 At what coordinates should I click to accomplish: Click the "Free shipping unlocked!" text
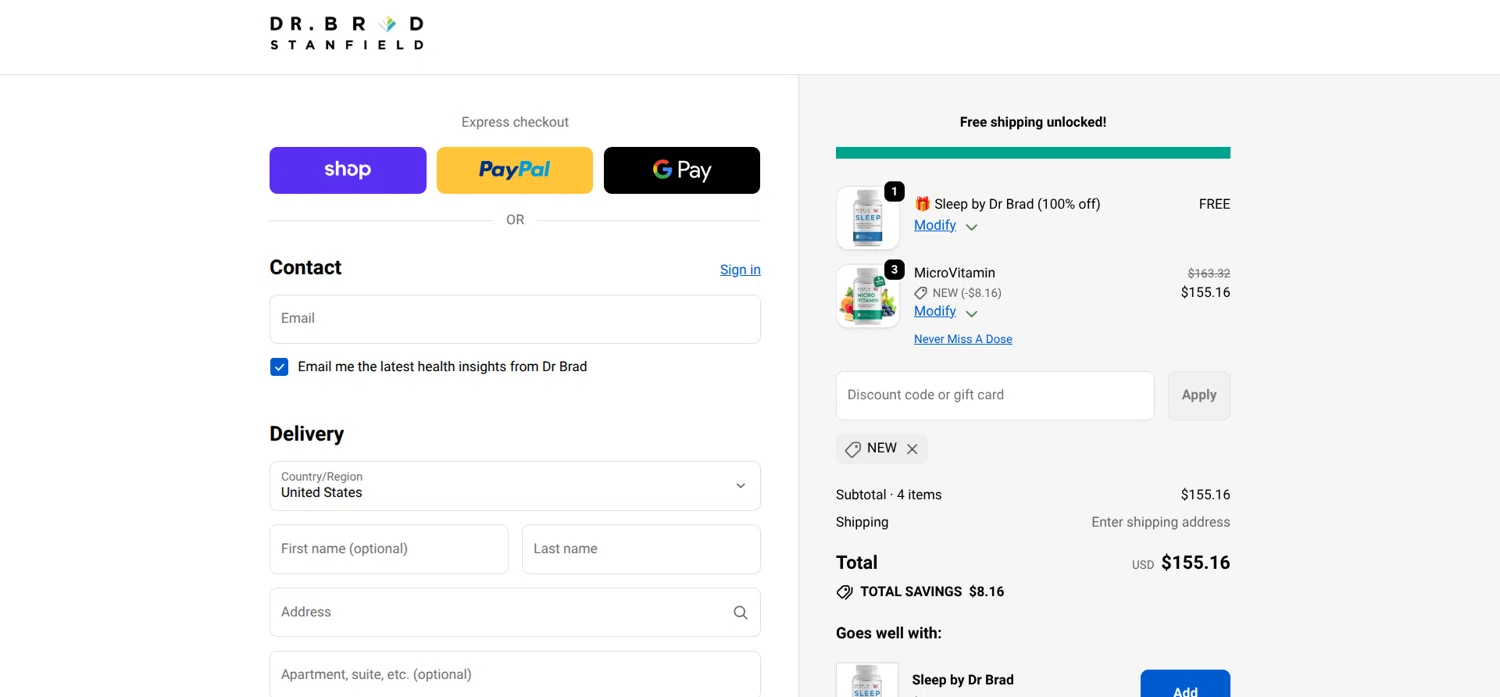[1033, 122]
